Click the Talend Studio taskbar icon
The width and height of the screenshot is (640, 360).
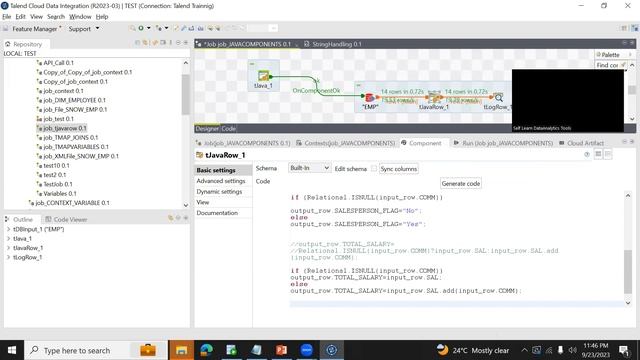click(331, 350)
